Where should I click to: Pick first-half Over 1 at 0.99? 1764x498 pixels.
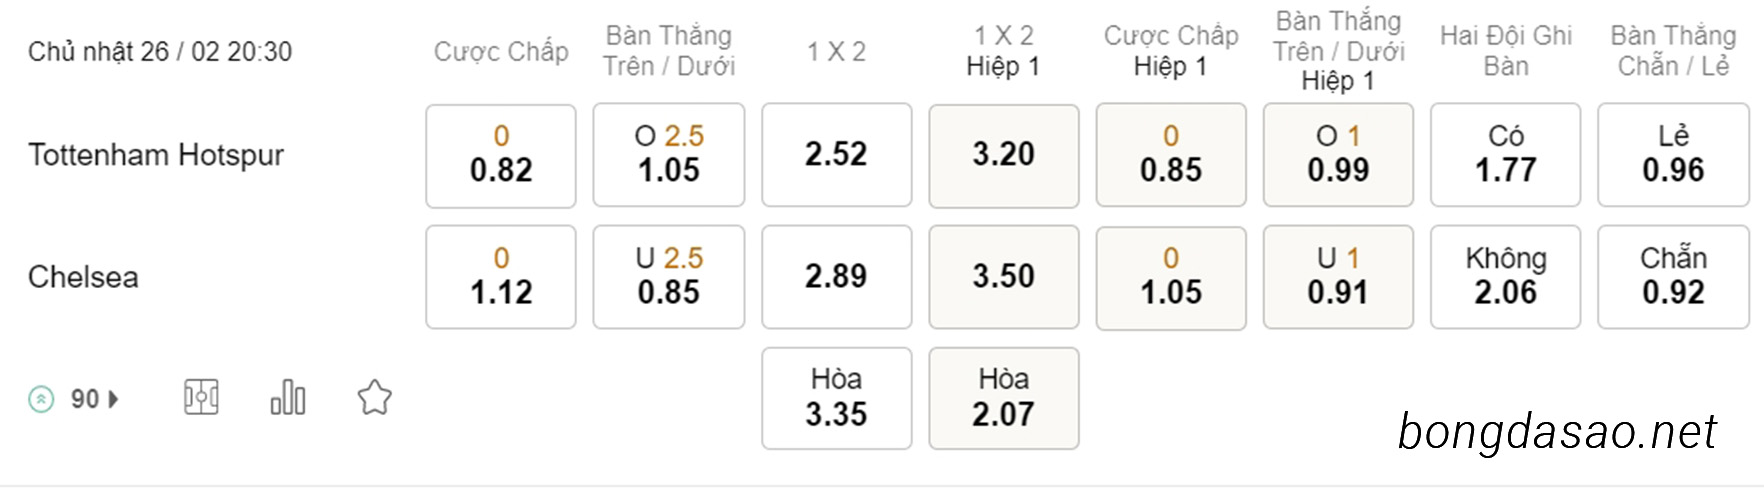pyautogui.click(x=1338, y=155)
